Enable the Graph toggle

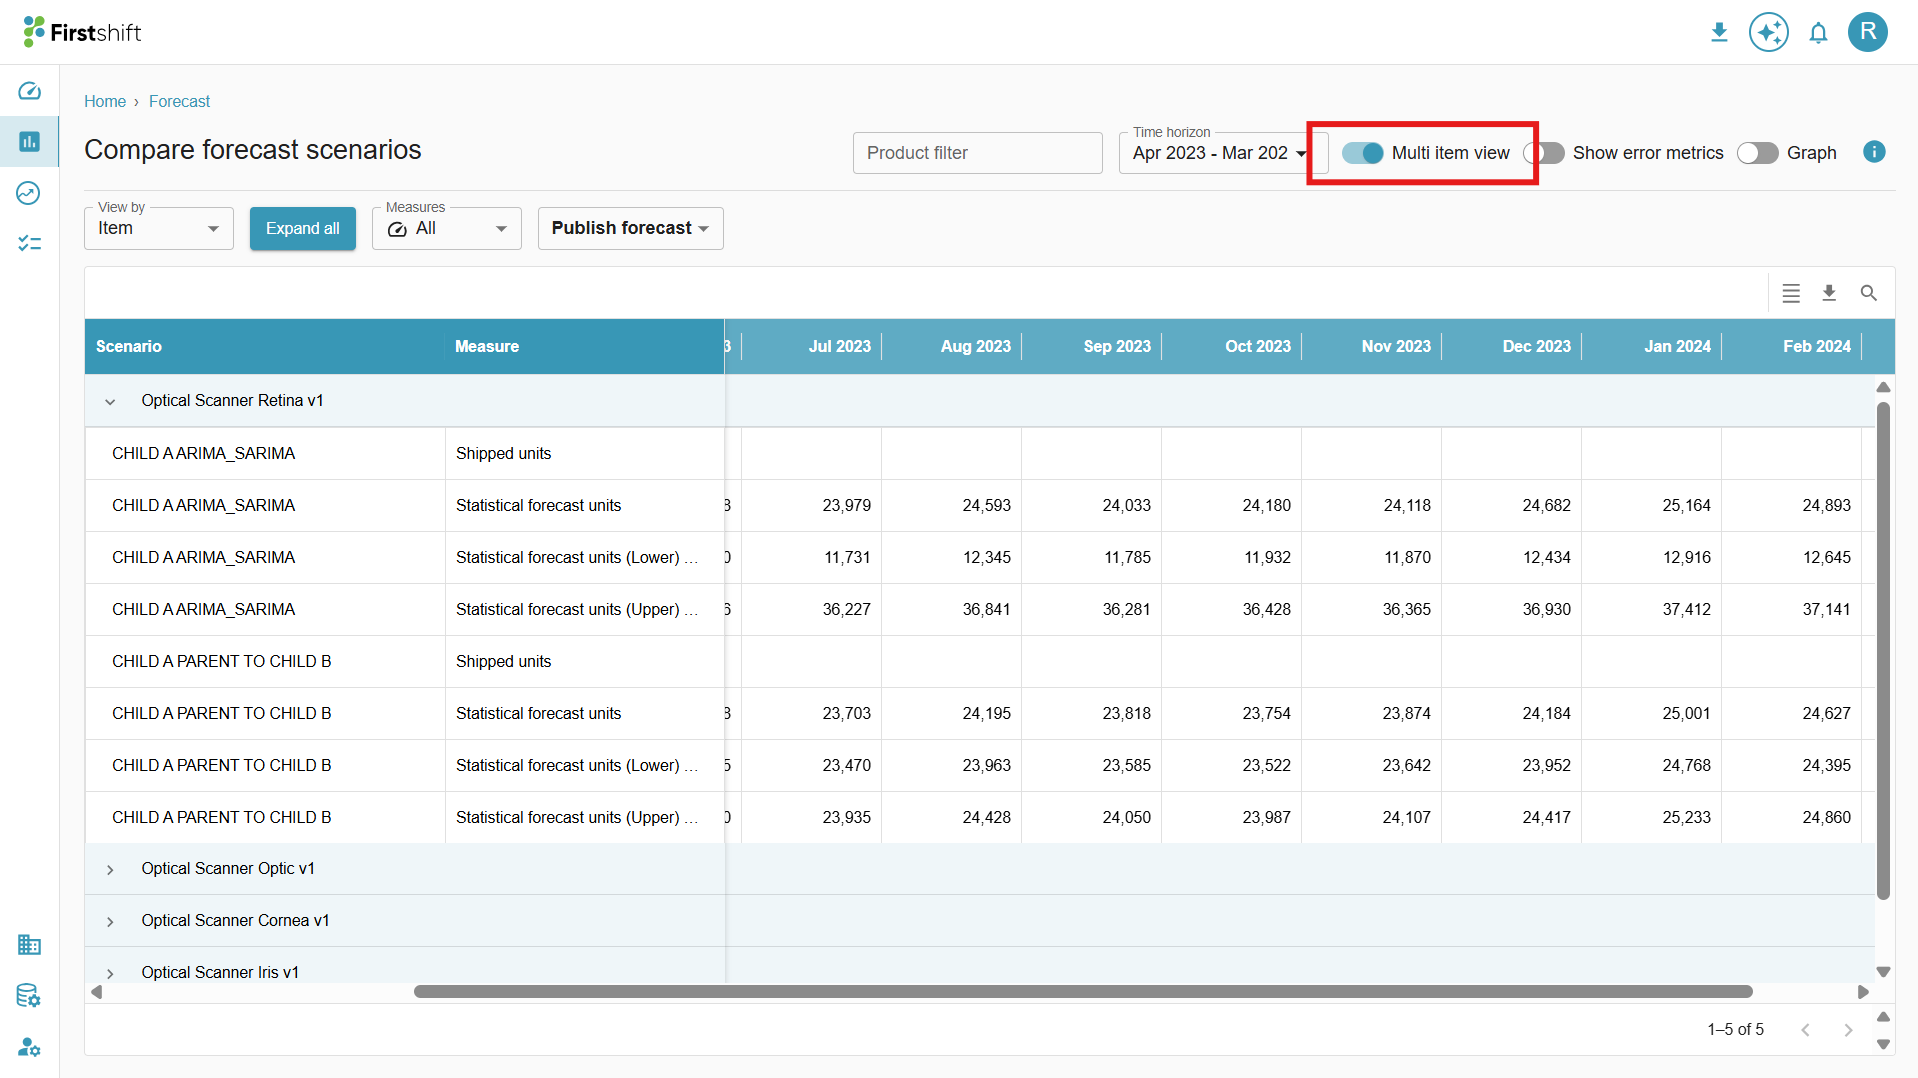pos(1757,153)
